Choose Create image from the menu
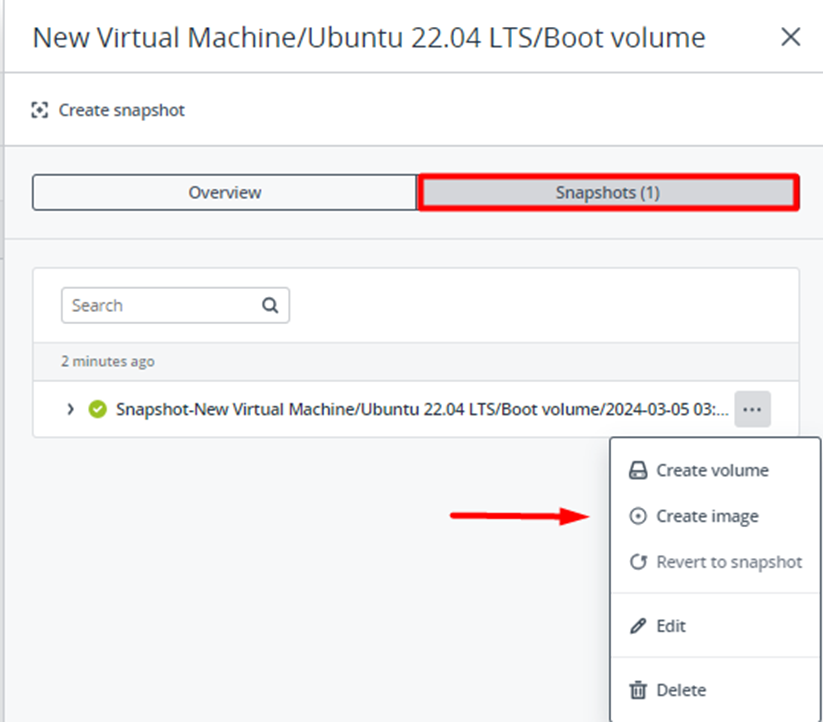Image resolution: width=823 pixels, height=722 pixels. pos(707,517)
